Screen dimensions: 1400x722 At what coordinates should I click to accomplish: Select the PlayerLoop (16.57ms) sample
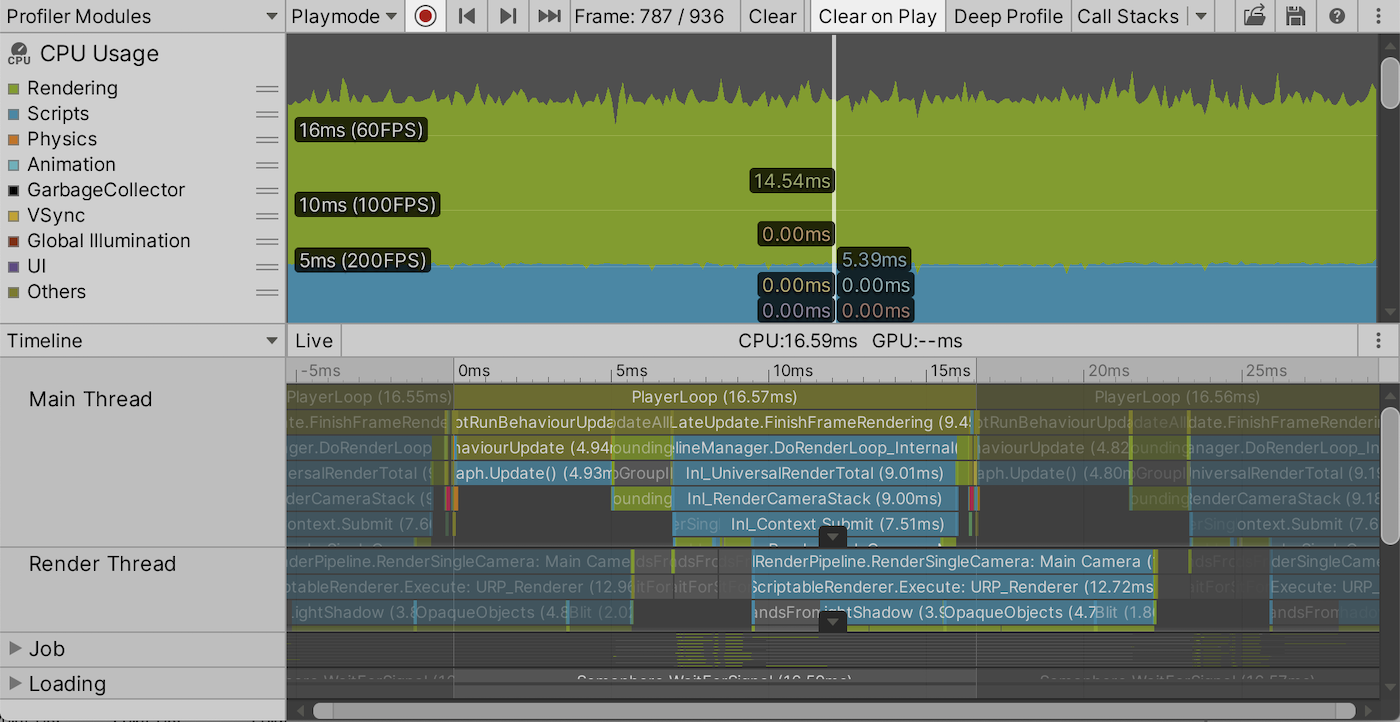(x=714, y=397)
